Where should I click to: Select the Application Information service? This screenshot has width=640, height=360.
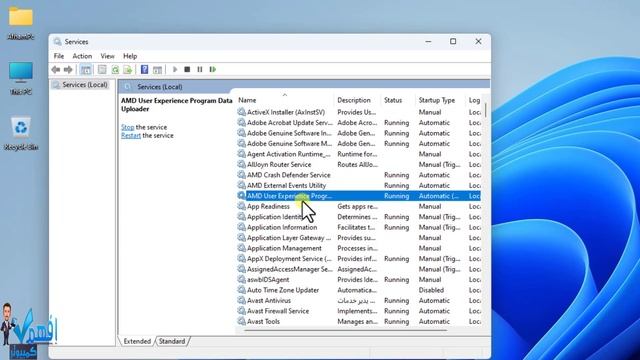pyautogui.click(x=358, y=227)
